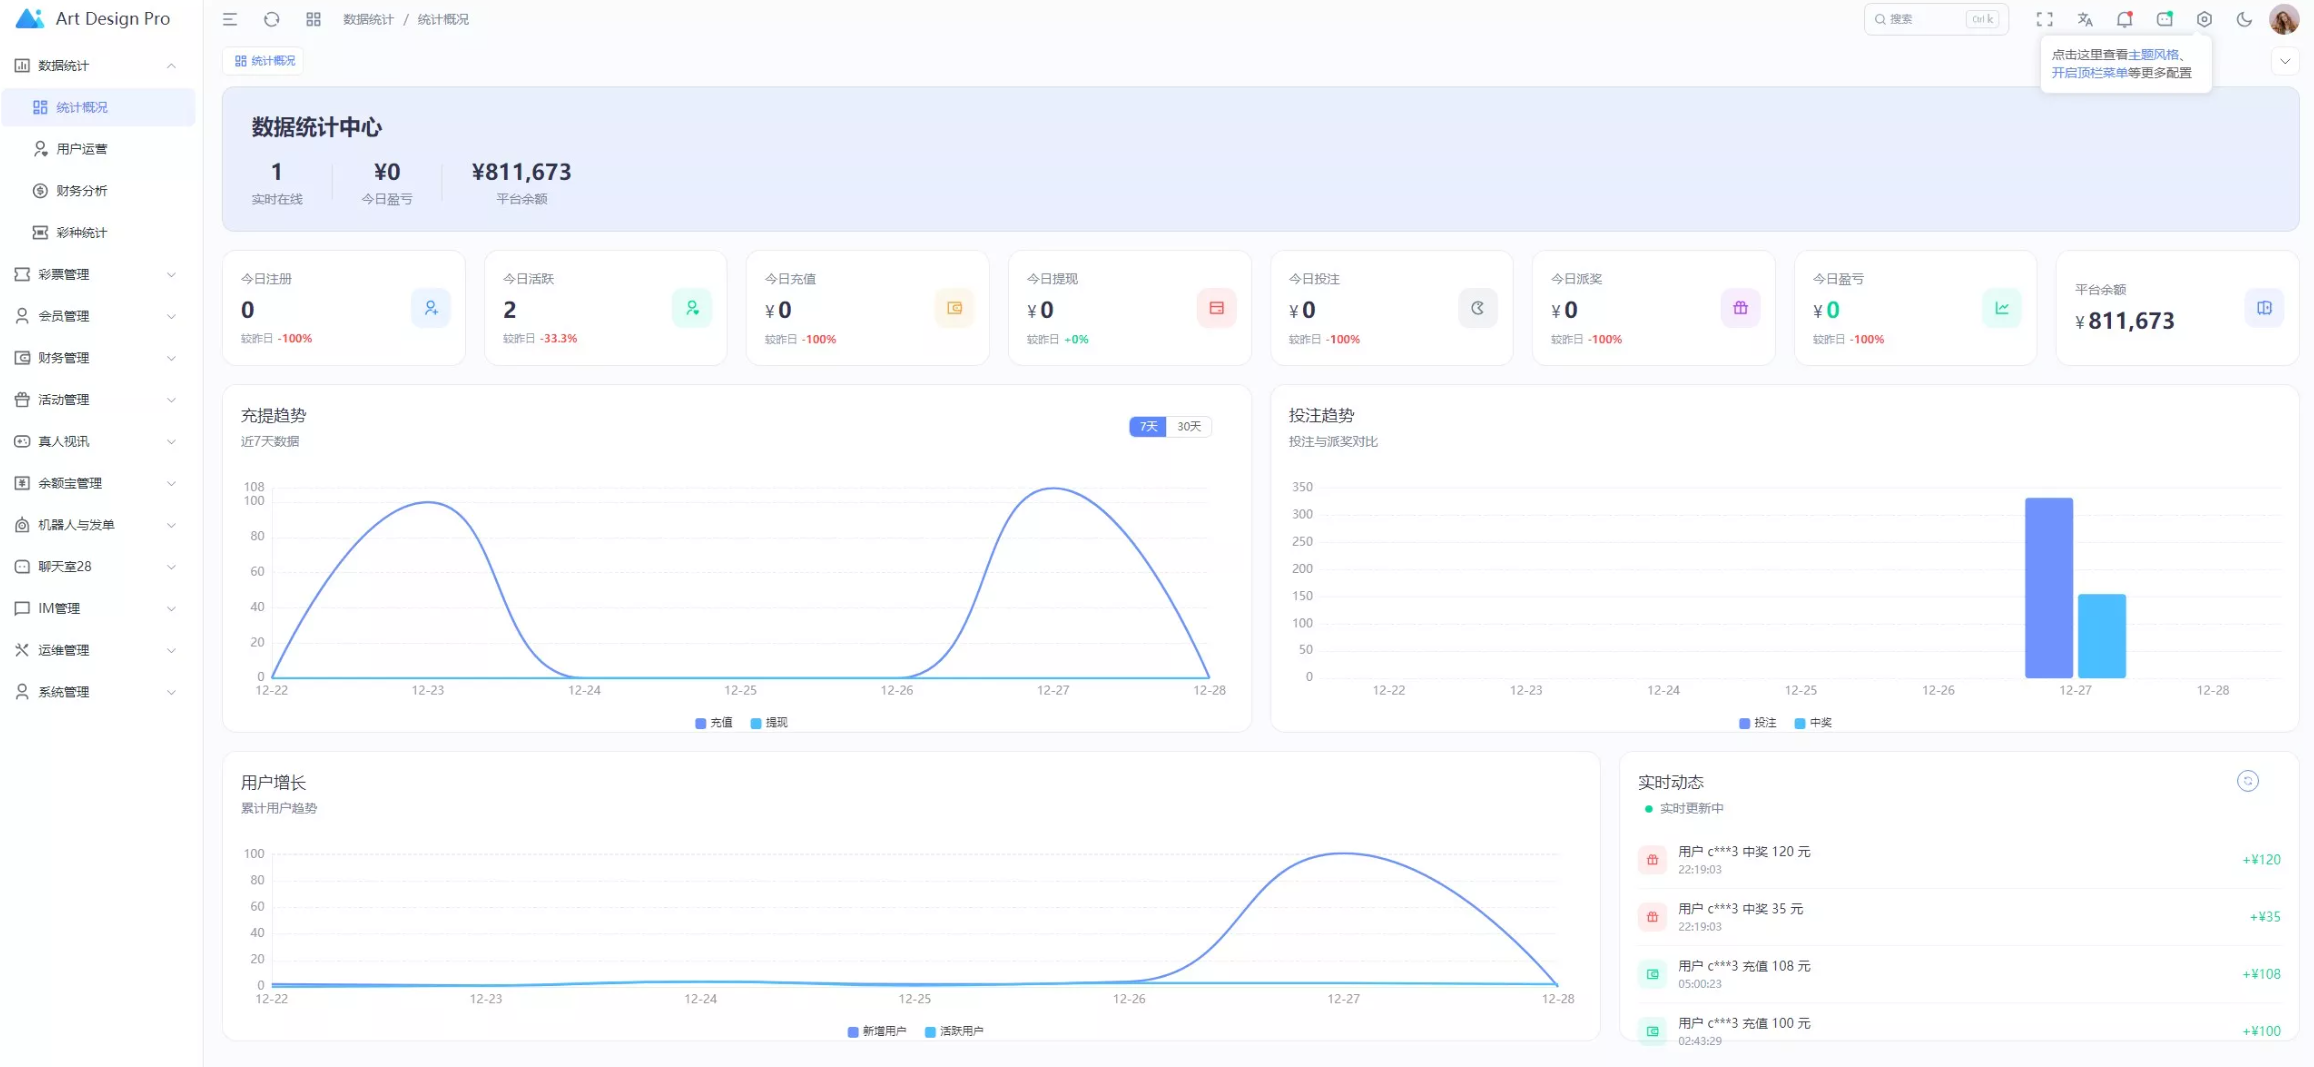Image resolution: width=2314 pixels, height=1067 pixels.
Task: Select 7天 range on 充提趋势 chart
Action: (1148, 427)
